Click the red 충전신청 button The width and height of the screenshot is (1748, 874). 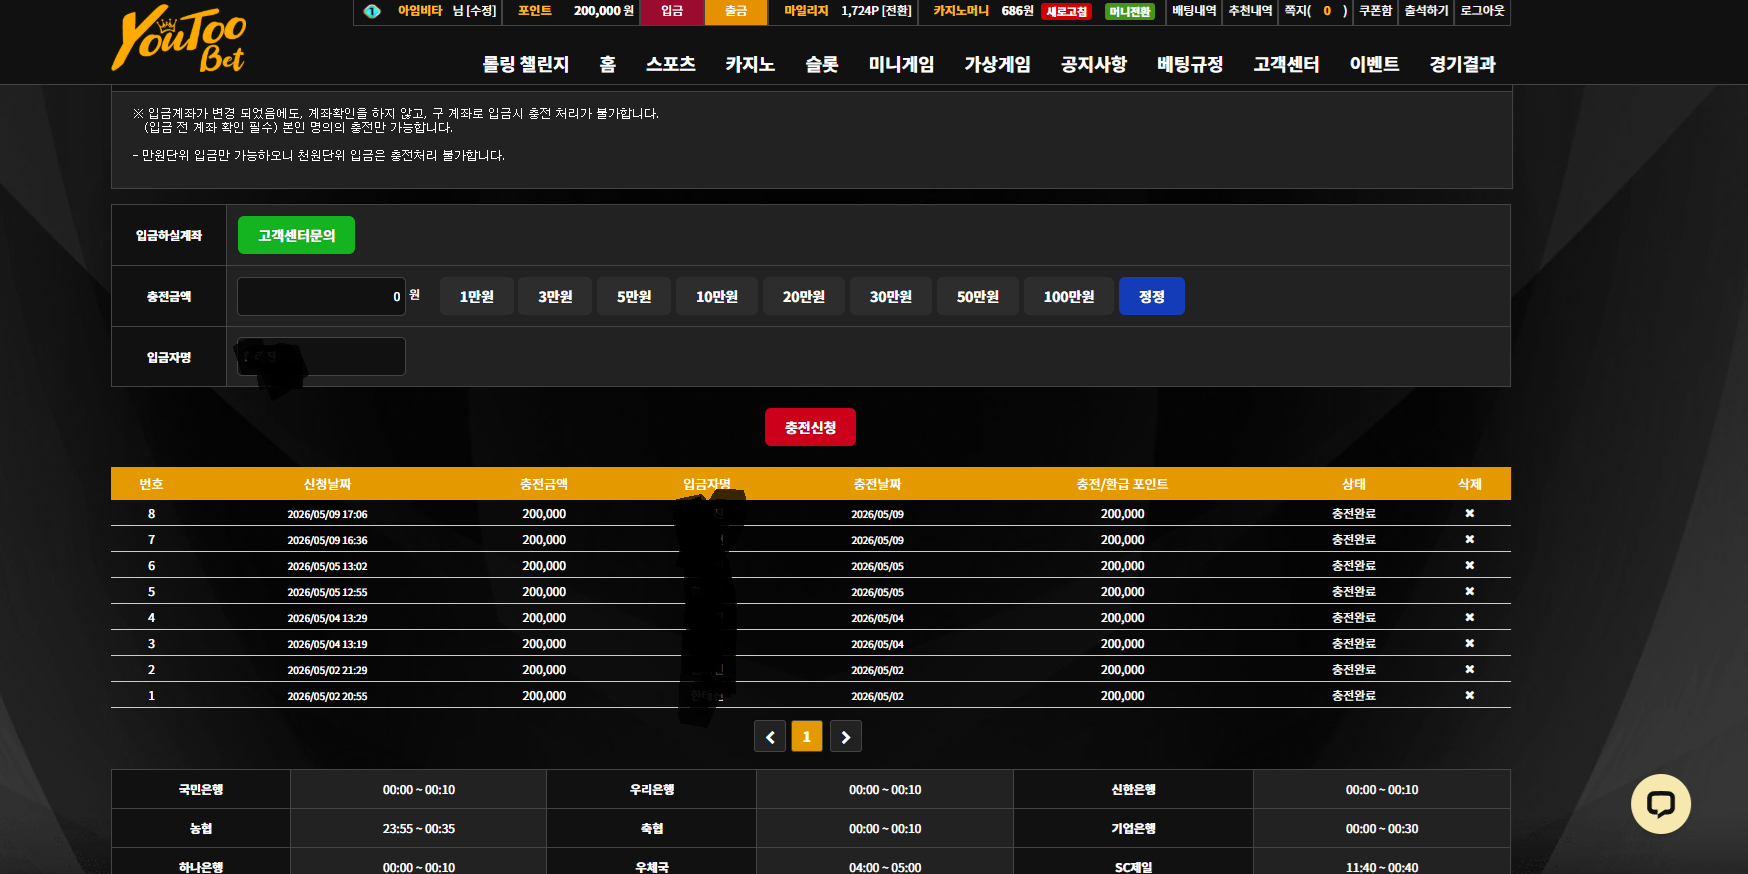pyautogui.click(x=810, y=427)
